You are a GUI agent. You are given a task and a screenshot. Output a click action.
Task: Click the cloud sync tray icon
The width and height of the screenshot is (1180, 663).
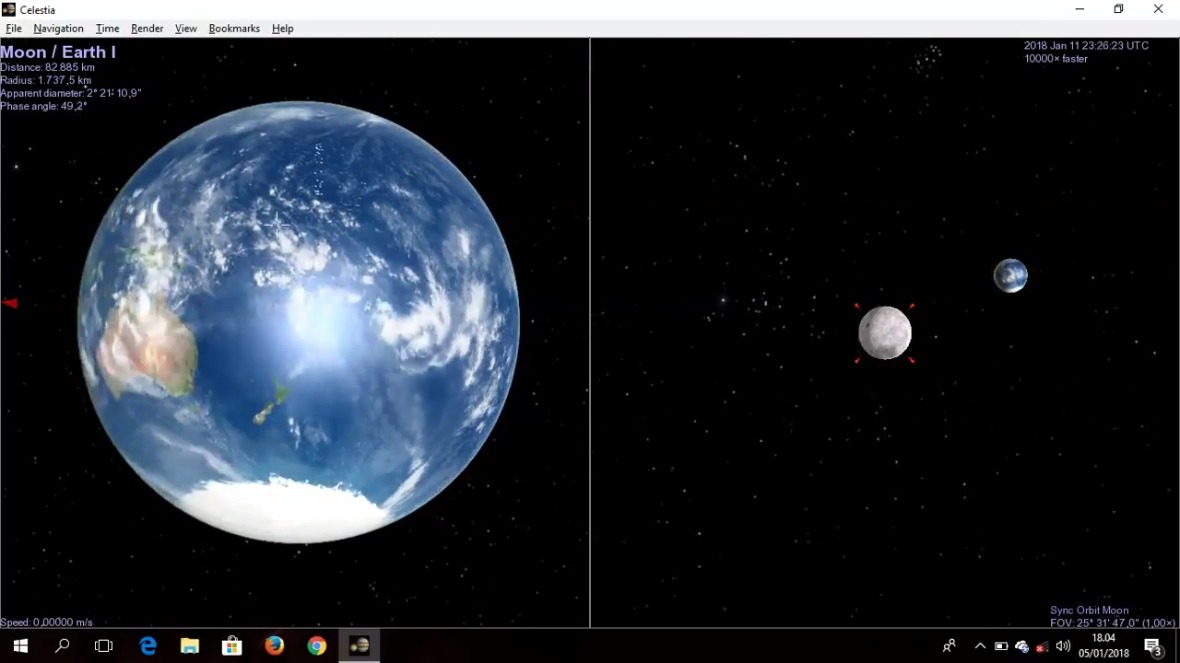point(1021,646)
